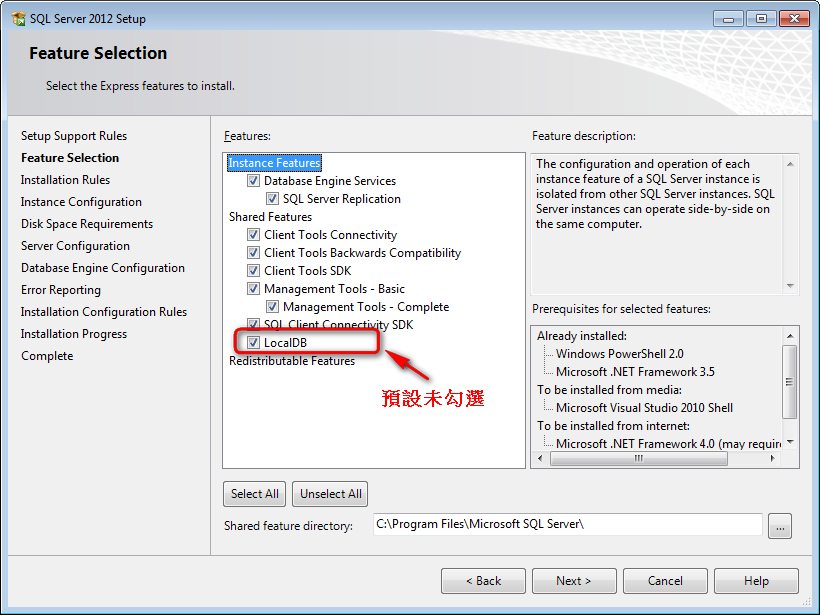This screenshot has height=615, width=820.
Task: Select Windows PowerShell 2.0 prerequisite
Action: (x=620, y=354)
